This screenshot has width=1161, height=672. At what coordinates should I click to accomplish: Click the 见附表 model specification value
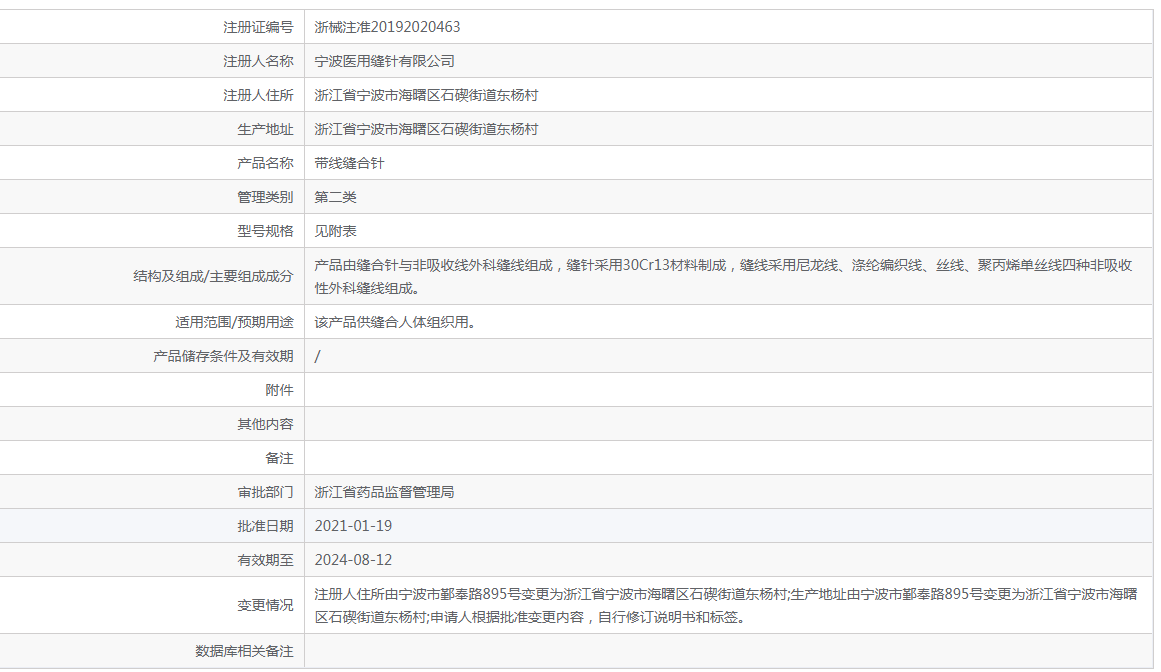pyautogui.click(x=335, y=231)
